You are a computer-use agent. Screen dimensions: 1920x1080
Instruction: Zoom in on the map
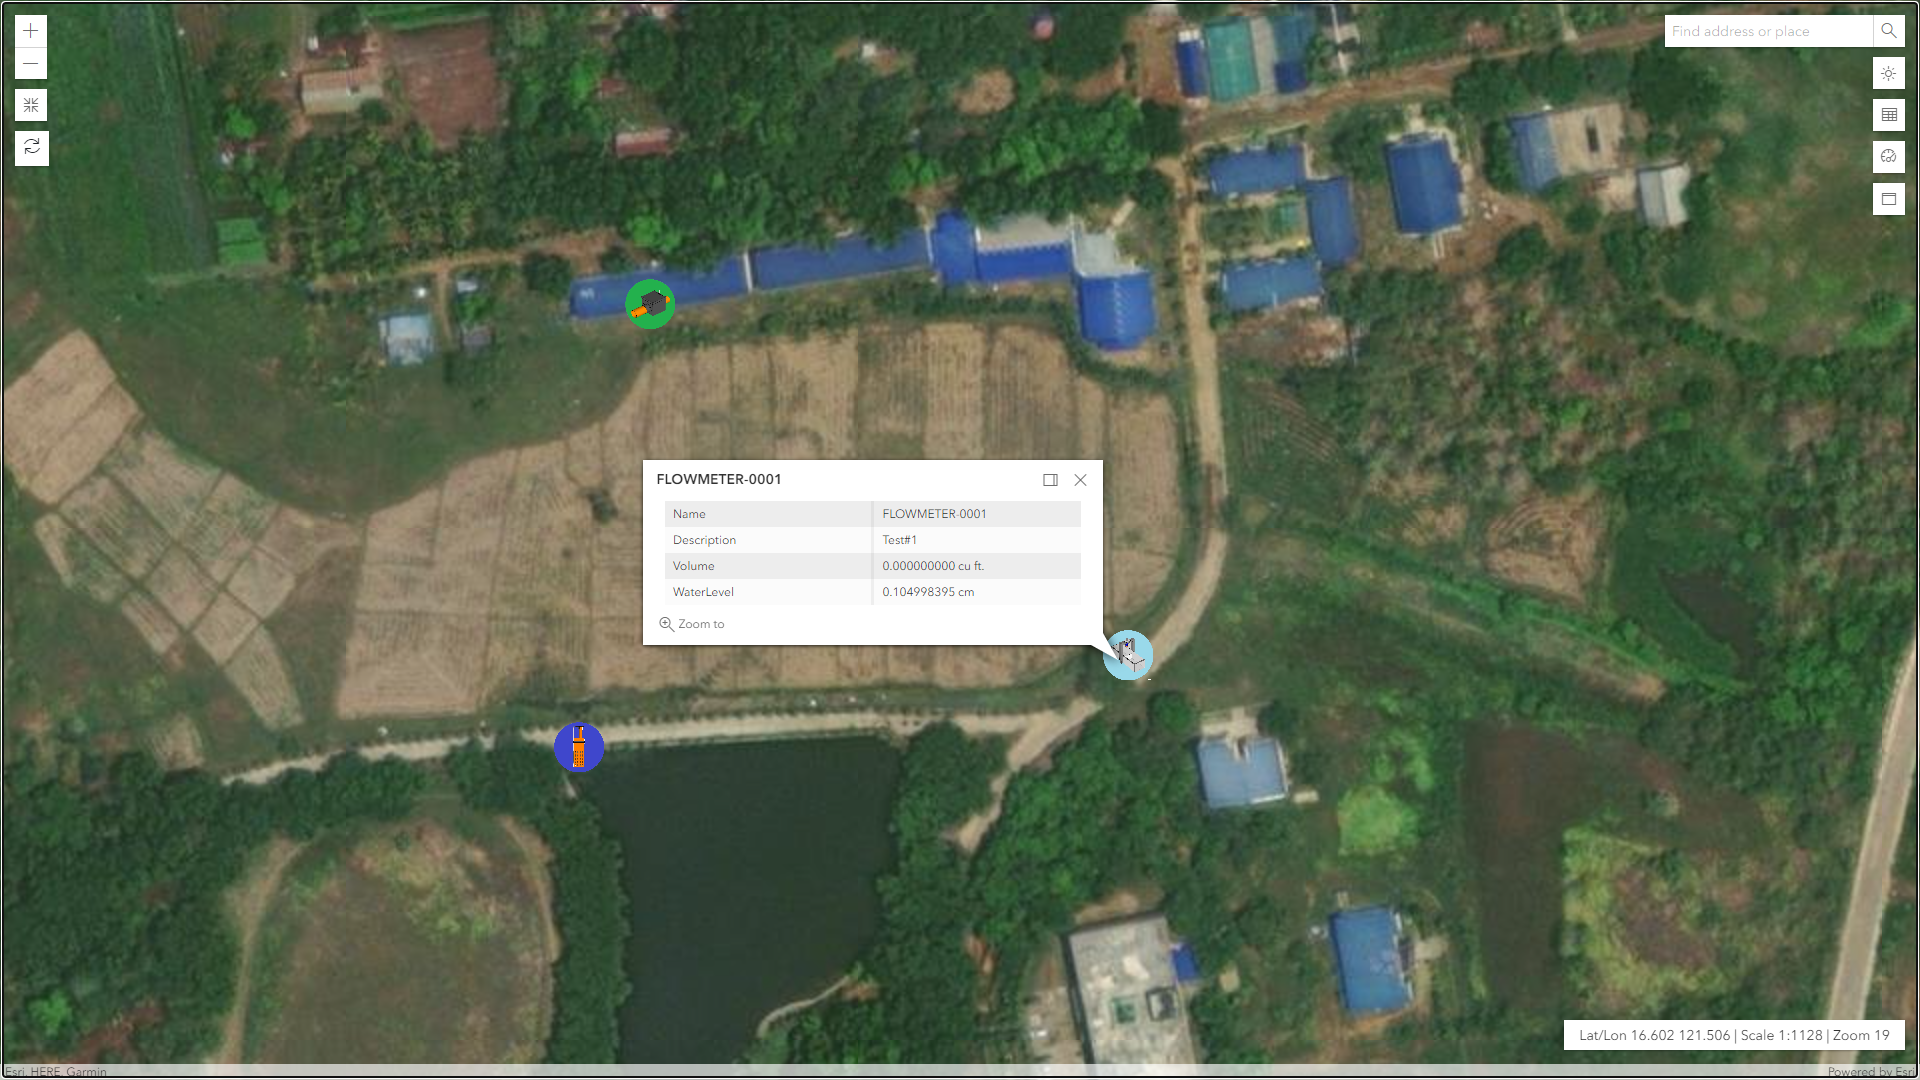tap(31, 31)
